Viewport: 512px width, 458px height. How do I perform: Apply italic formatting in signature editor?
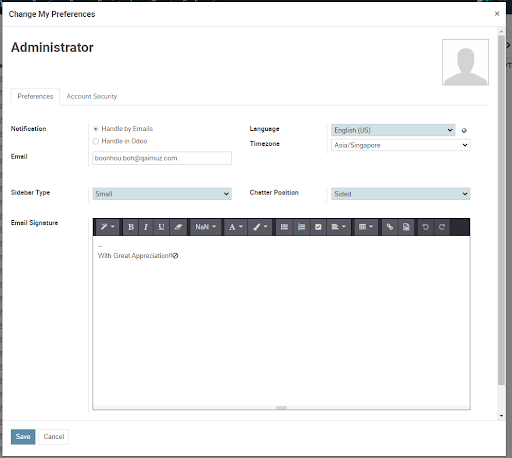coord(146,227)
